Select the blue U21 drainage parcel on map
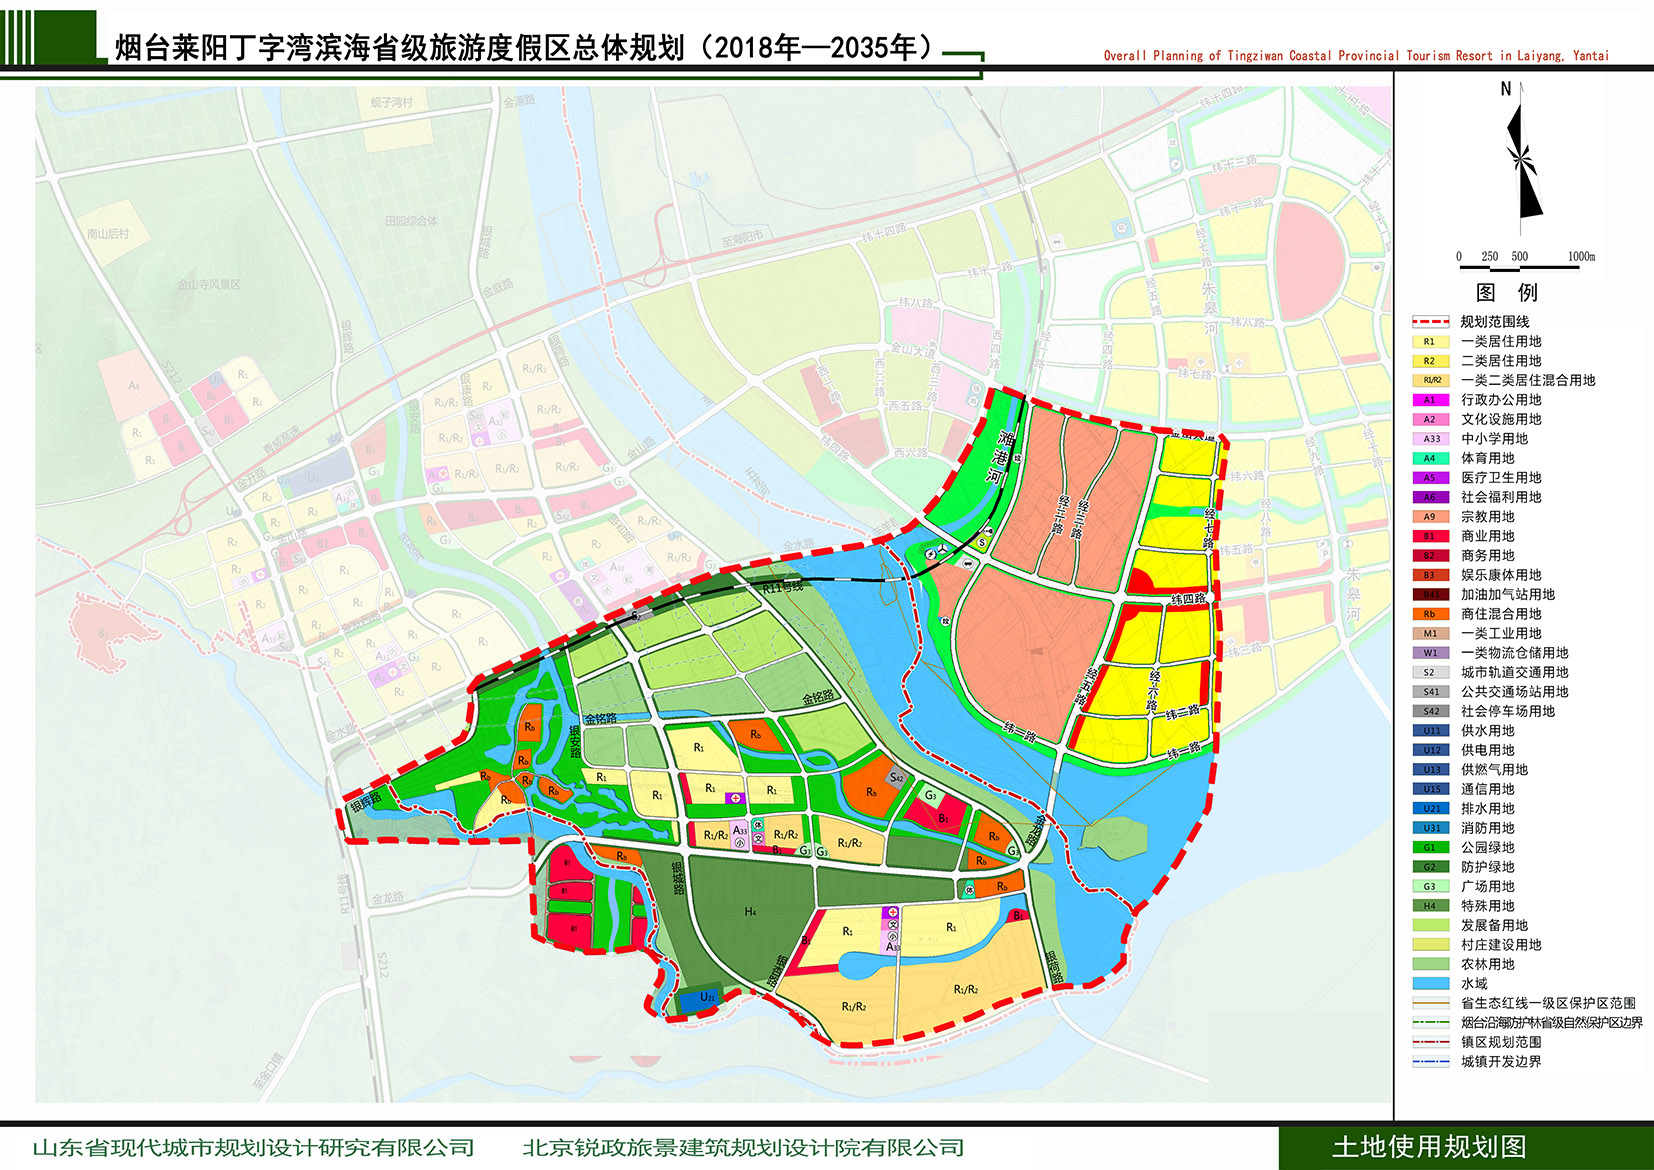 [x=706, y=997]
